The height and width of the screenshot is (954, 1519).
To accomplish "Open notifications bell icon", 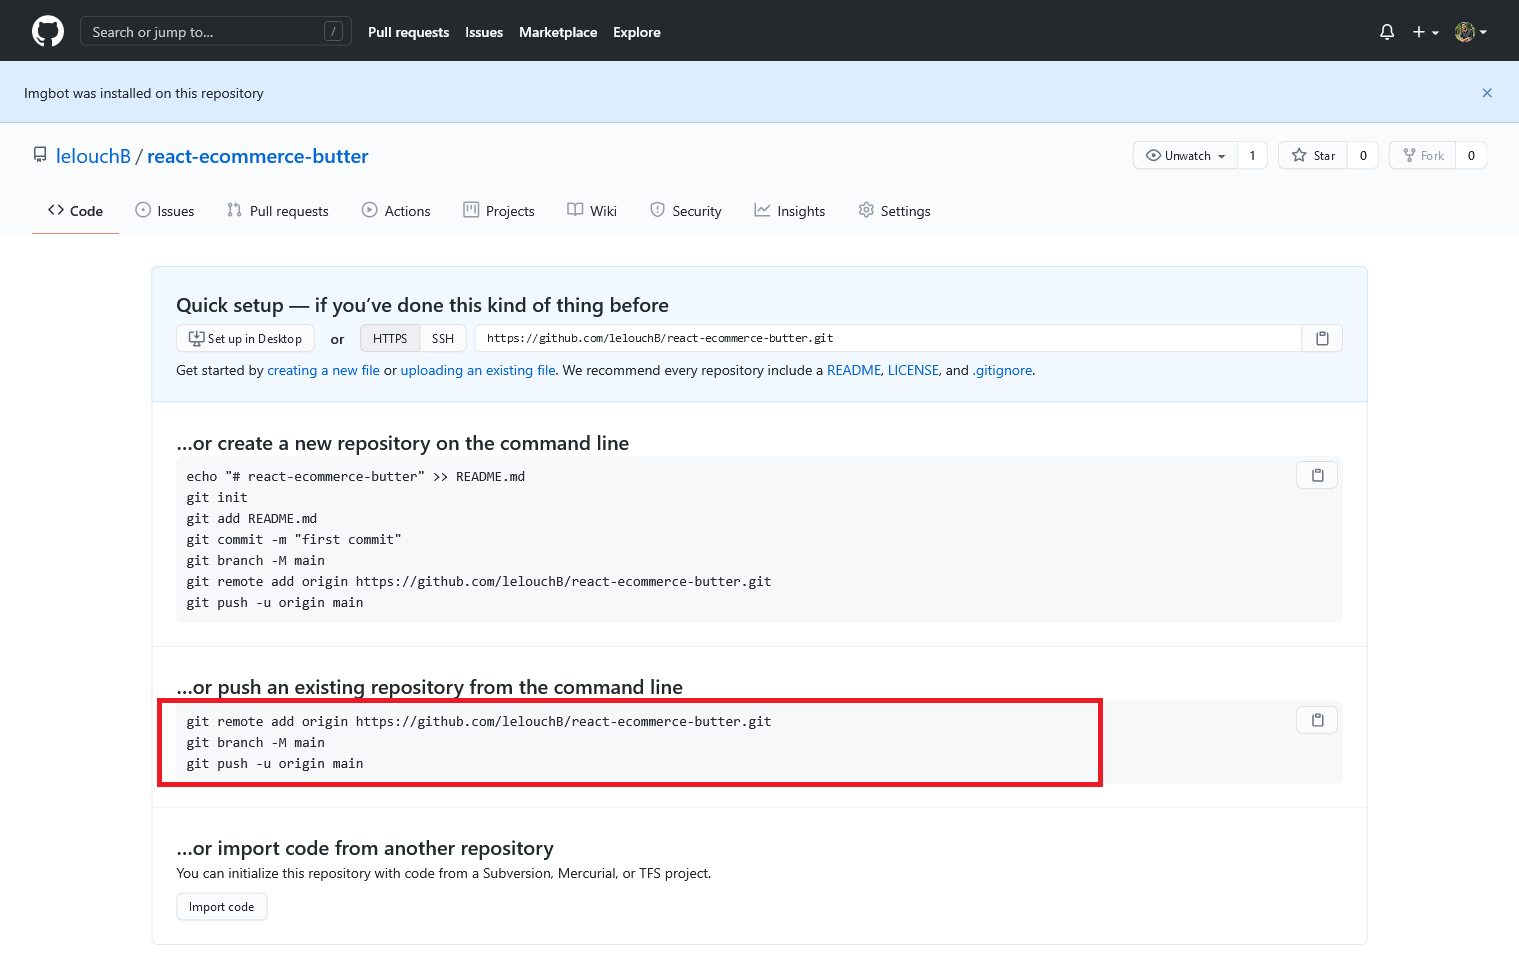I will pos(1387,32).
